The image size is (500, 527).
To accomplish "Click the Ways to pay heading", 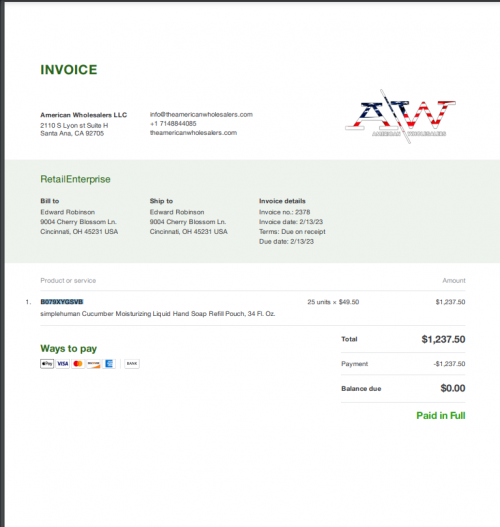I will (69, 349).
